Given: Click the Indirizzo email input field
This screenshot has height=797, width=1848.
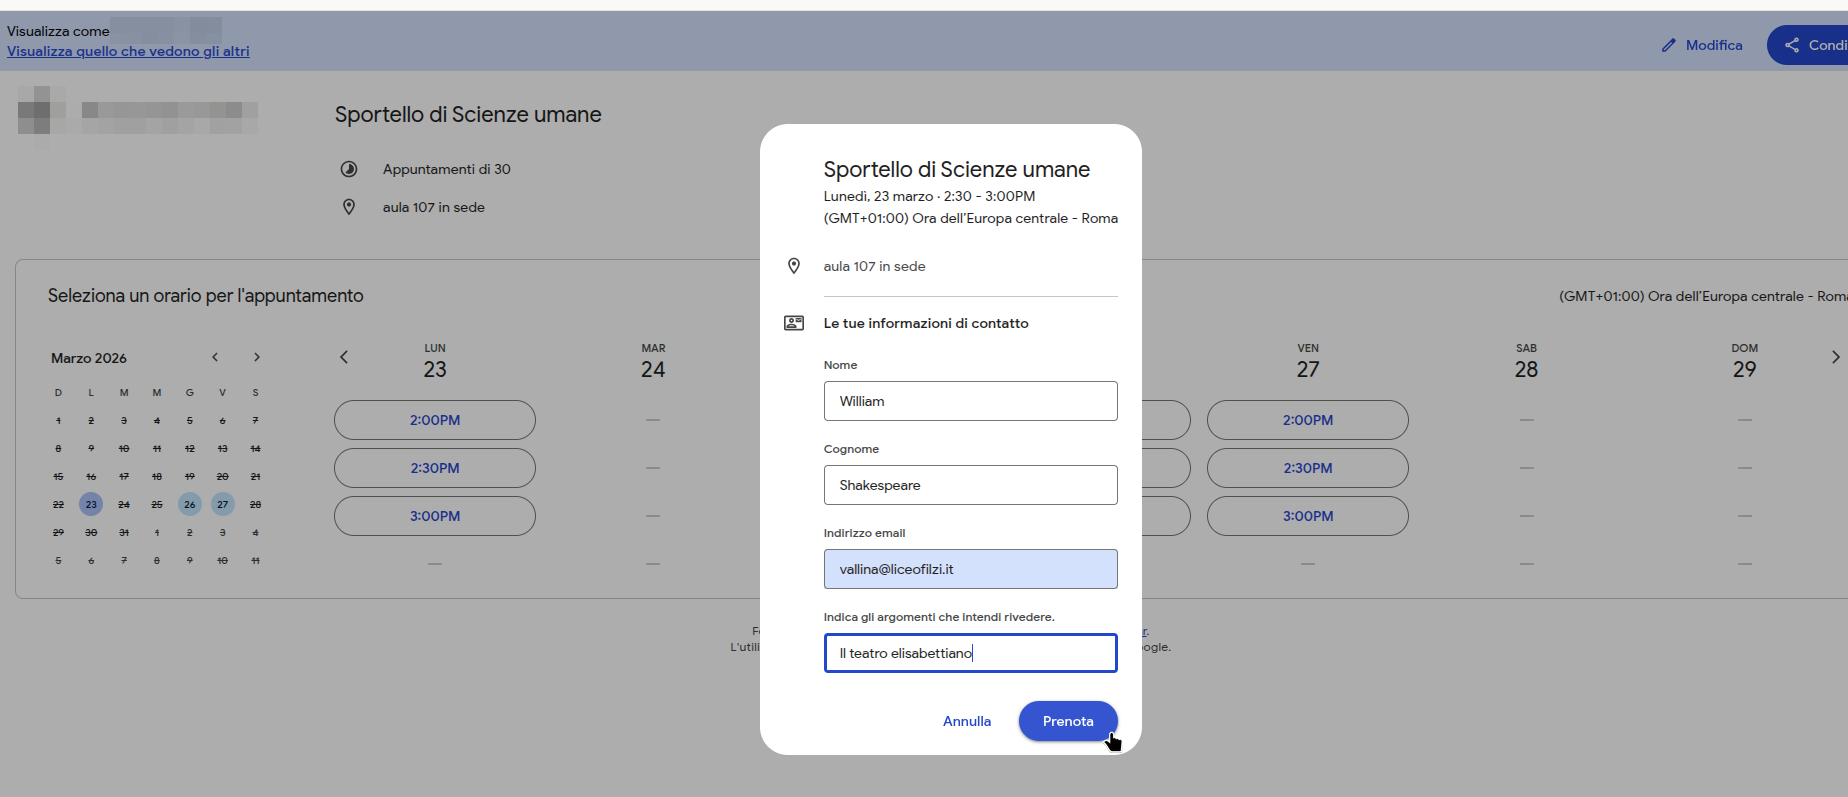Looking at the screenshot, I should [971, 569].
